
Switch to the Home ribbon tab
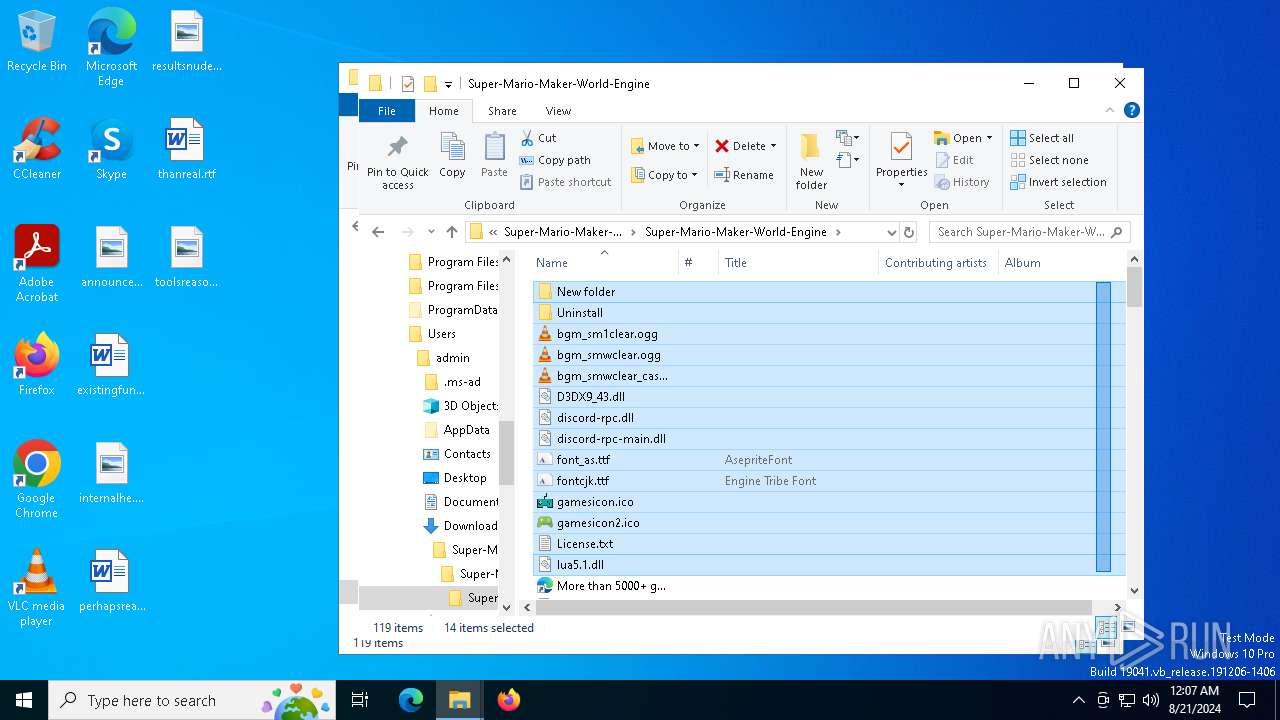click(x=444, y=111)
